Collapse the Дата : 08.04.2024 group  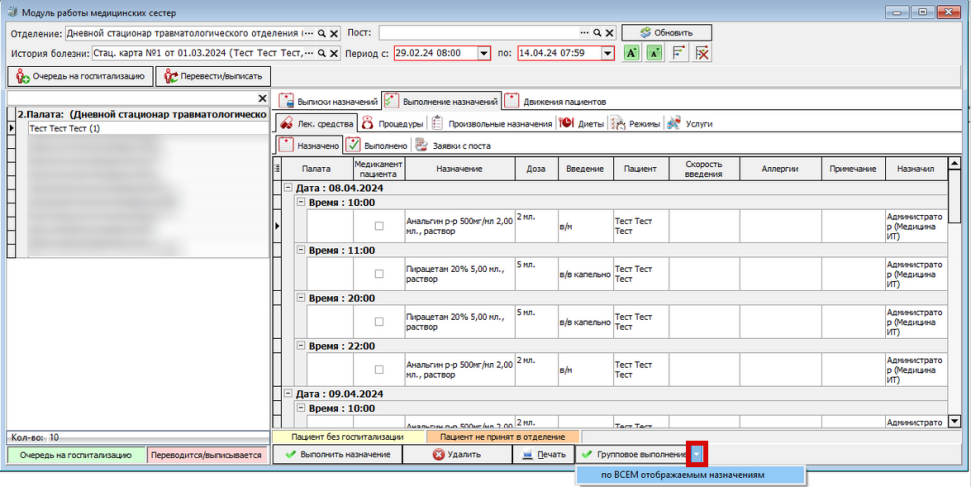(287, 187)
